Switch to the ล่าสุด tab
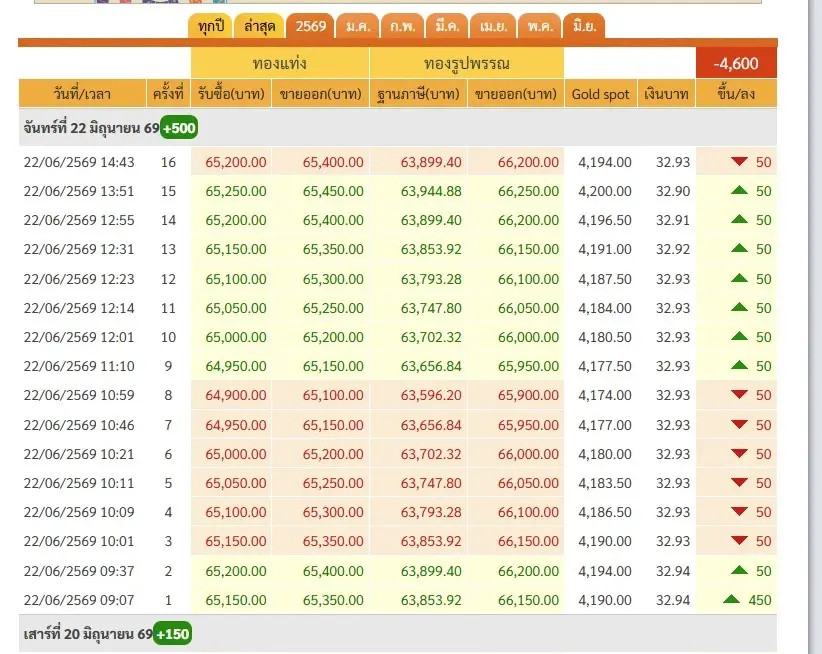822x654 pixels. tap(259, 26)
